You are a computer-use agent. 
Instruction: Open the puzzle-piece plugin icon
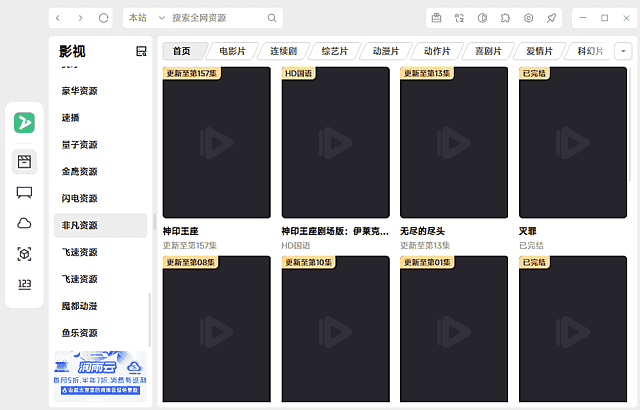pos(505,18)
